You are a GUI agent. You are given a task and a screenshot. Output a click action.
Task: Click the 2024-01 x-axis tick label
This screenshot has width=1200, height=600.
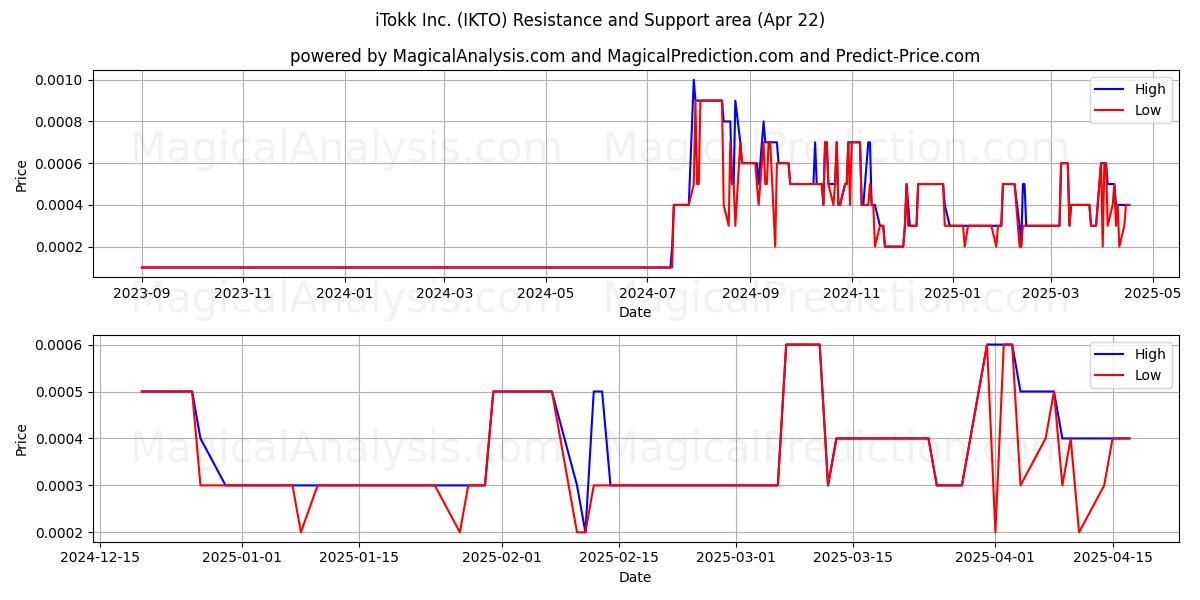pos(345,293)
